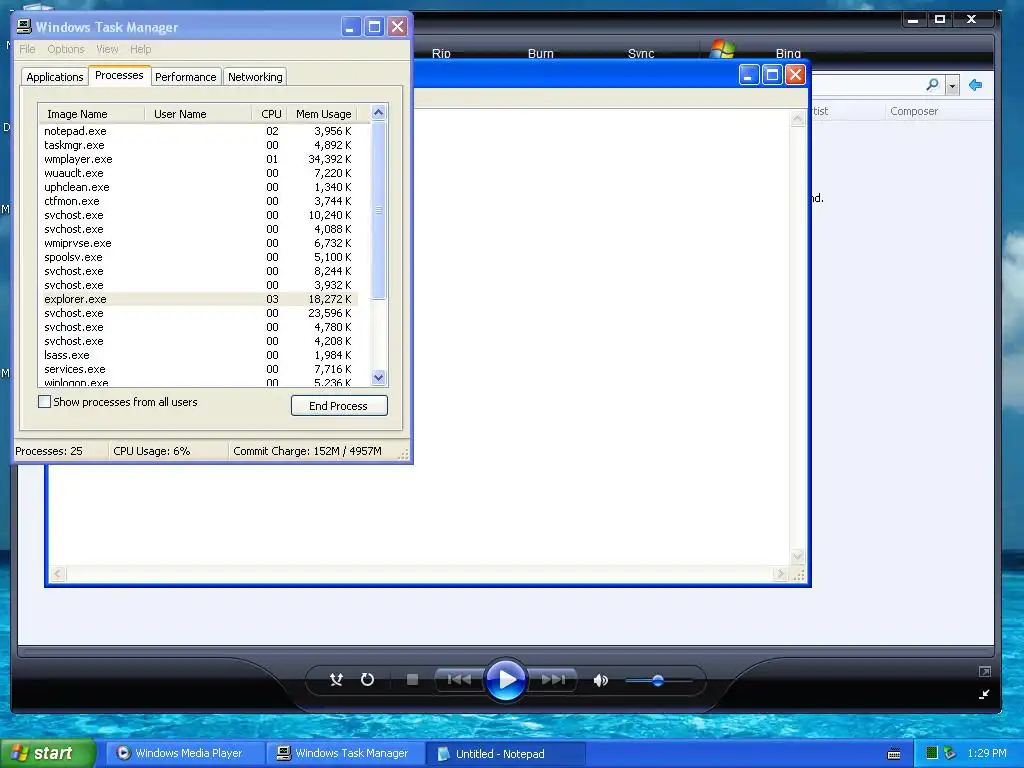Adjust the Media Player volume slider
1024x768 pixels.
tap(658, 680)
